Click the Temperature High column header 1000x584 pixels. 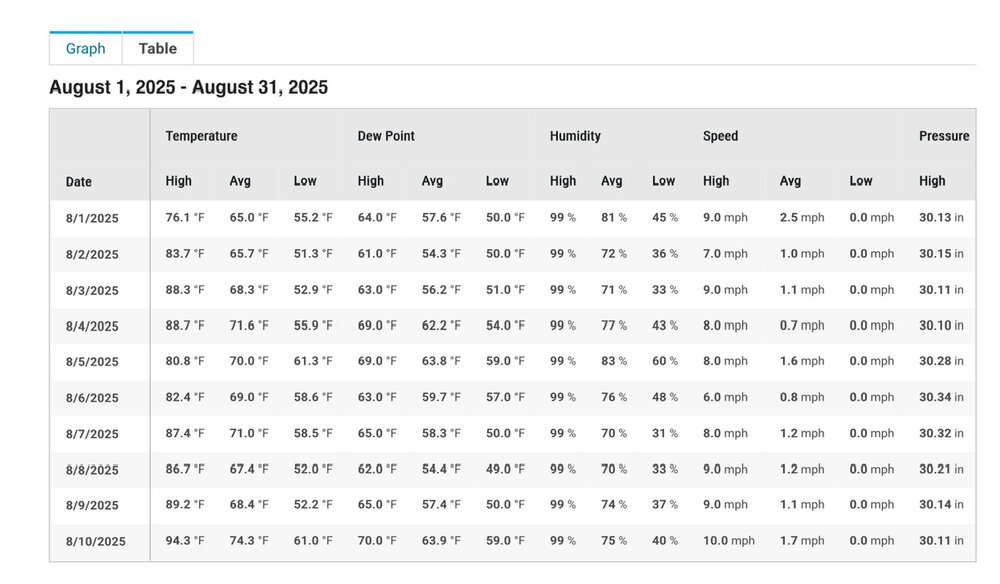[179, 181]
